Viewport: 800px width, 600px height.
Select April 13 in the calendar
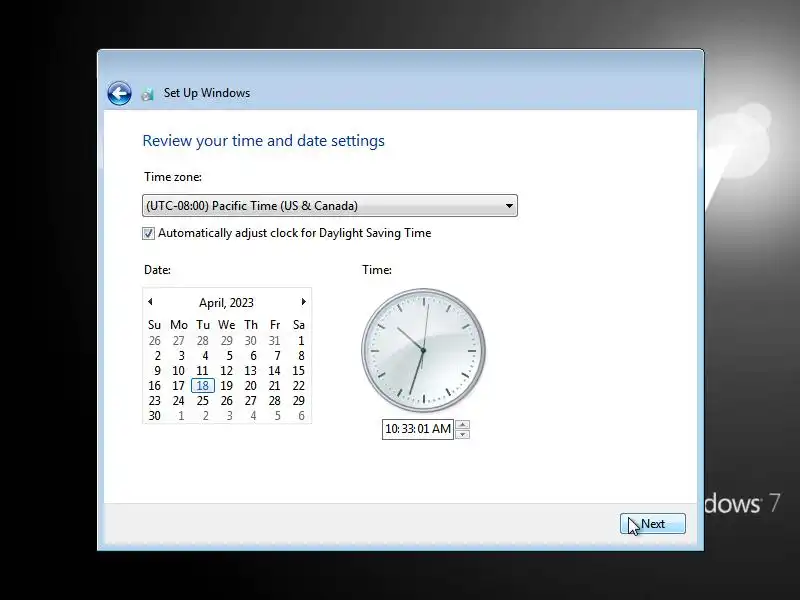click(251, 371)
